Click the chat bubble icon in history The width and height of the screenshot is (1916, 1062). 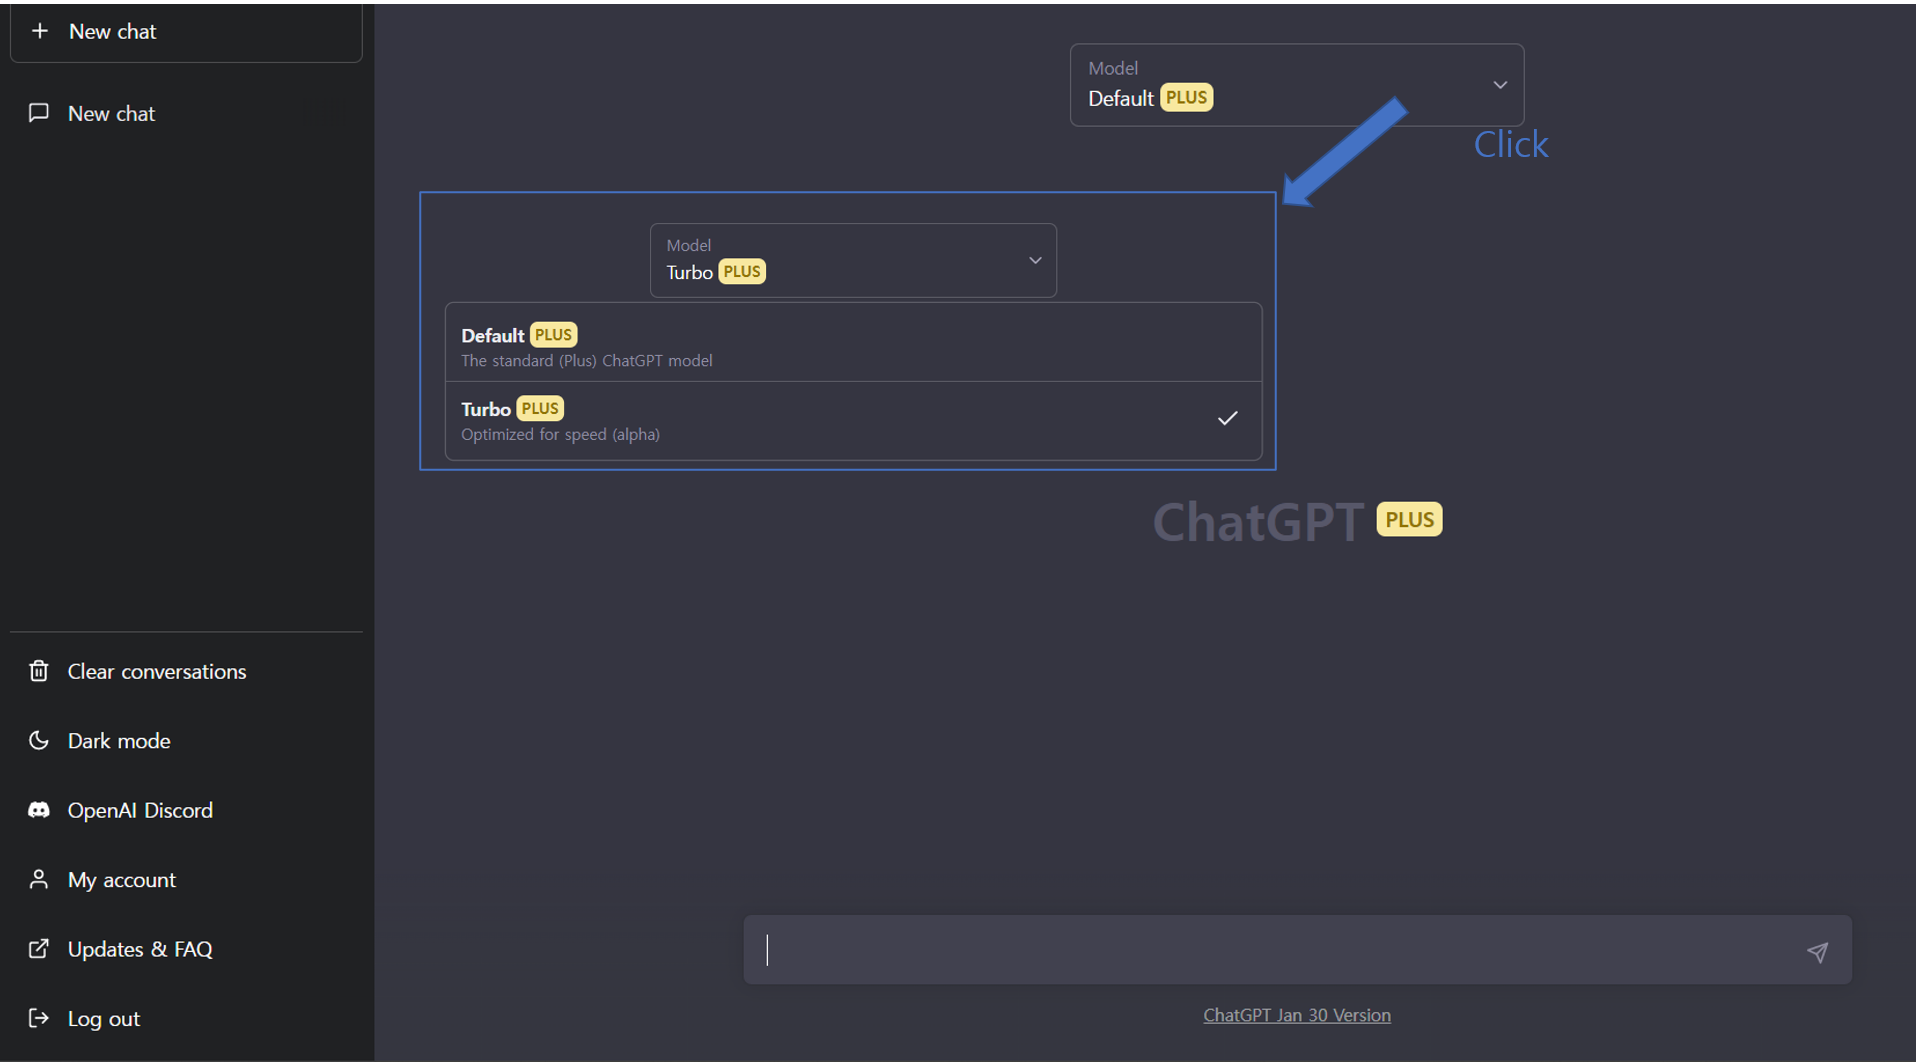coord(39,113)
